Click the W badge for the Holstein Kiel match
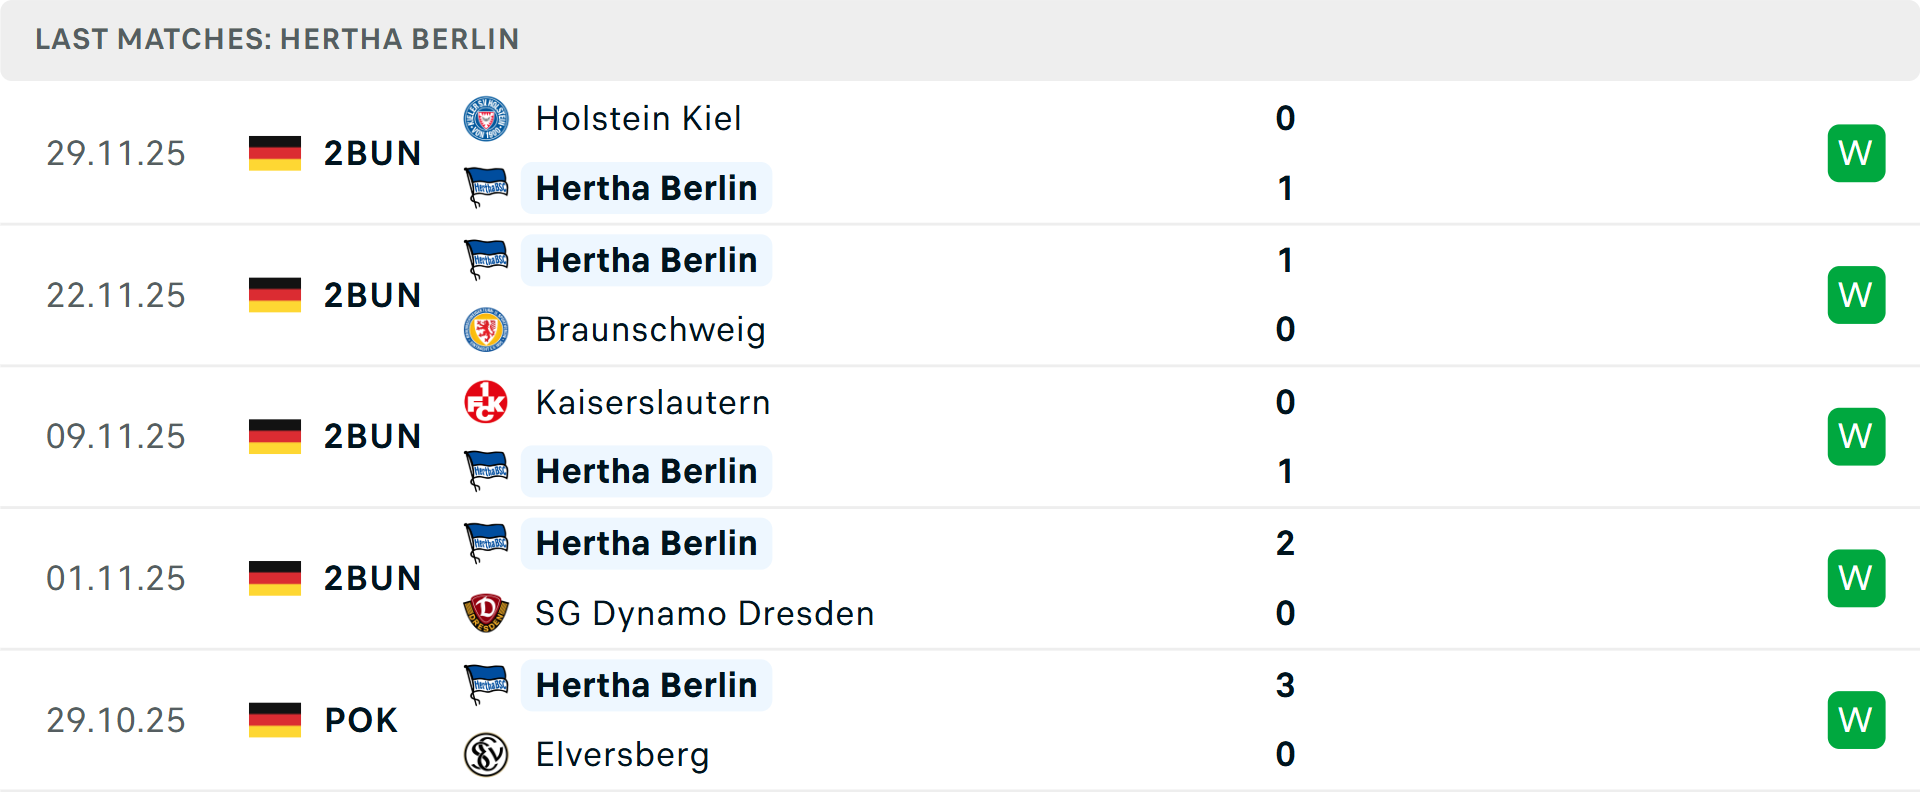Image resolution: width=1920 pixels, height=792 pixels. pos(1856,153)
